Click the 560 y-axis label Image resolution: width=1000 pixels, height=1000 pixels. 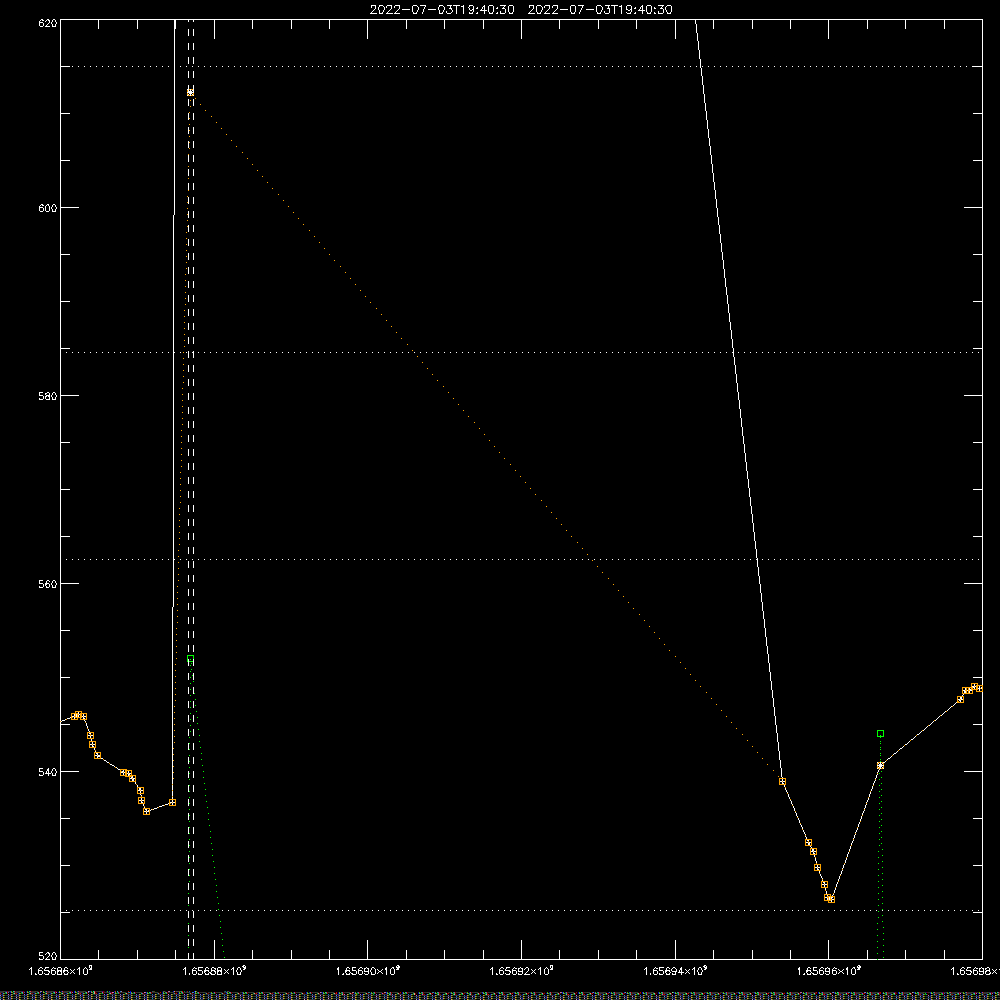click(48, 584)
